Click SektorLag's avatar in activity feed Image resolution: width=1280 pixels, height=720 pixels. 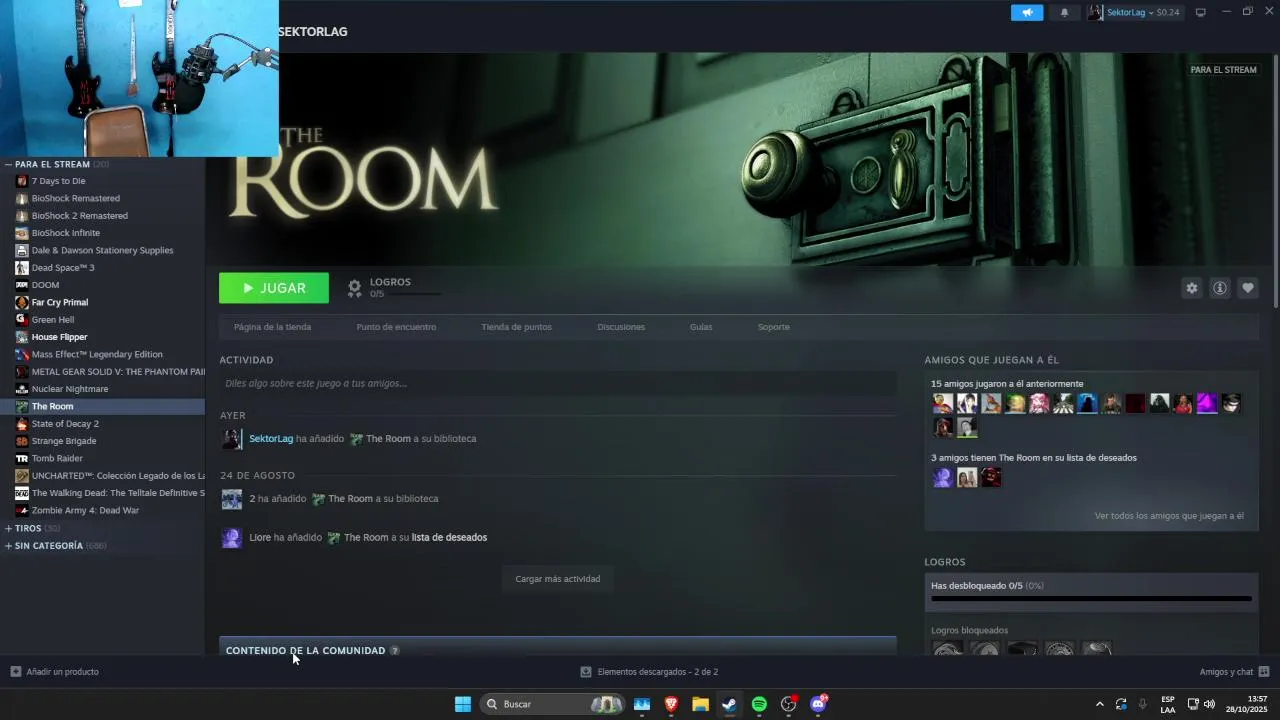coord(231,439)
